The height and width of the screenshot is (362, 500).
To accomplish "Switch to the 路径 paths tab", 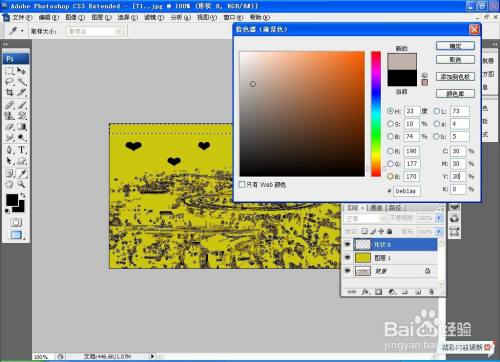I will click(395, 208).
